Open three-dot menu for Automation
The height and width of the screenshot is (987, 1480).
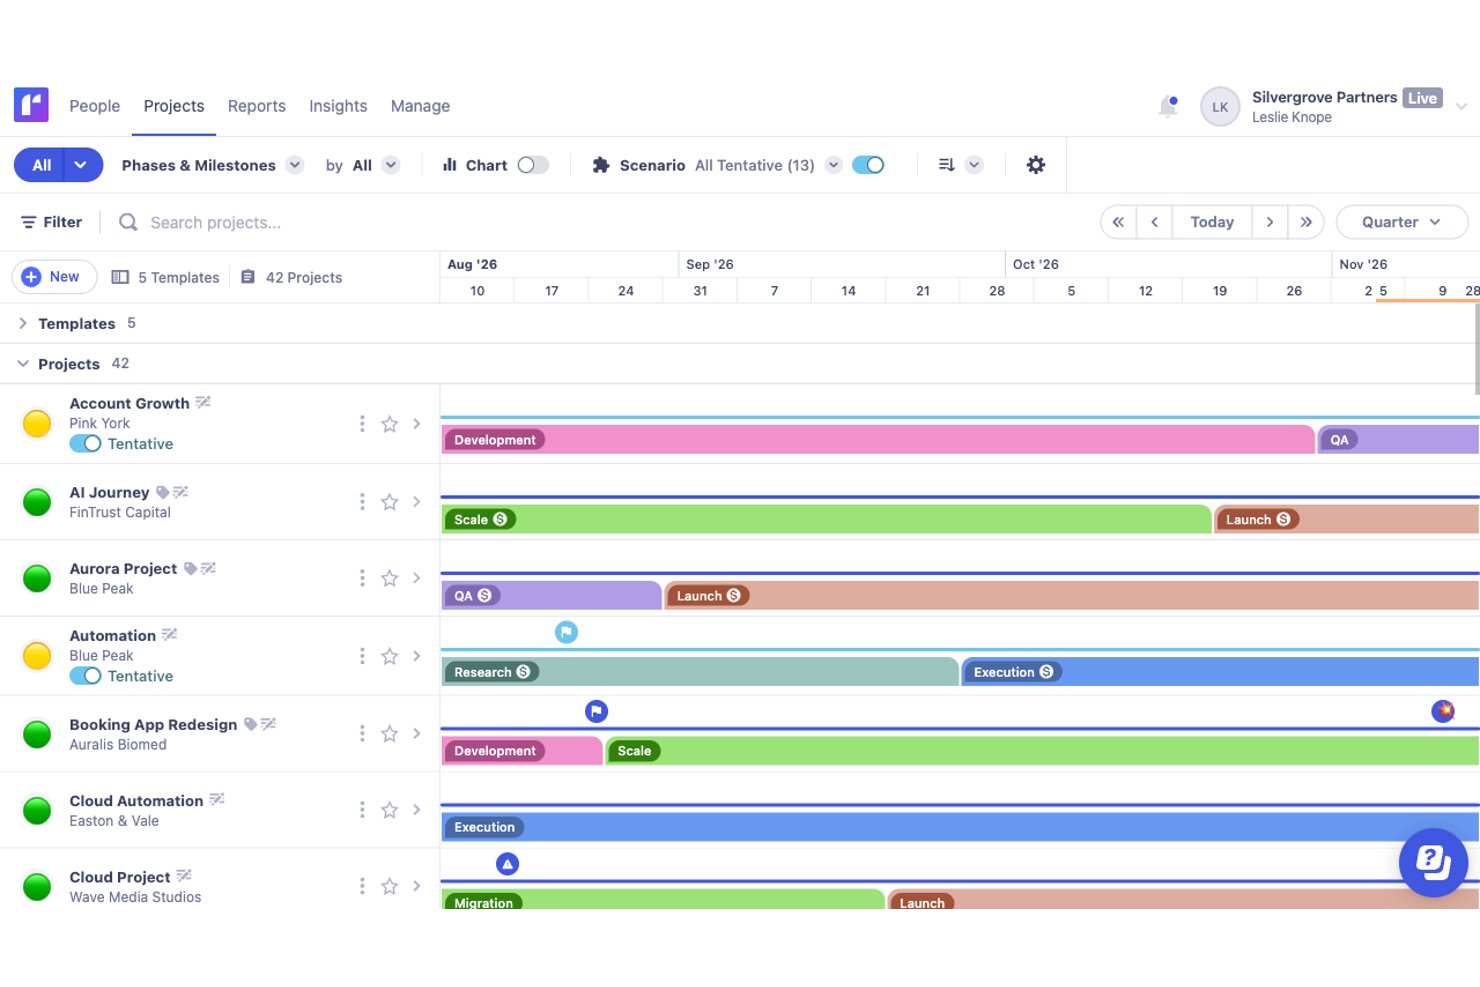(362, 656)
